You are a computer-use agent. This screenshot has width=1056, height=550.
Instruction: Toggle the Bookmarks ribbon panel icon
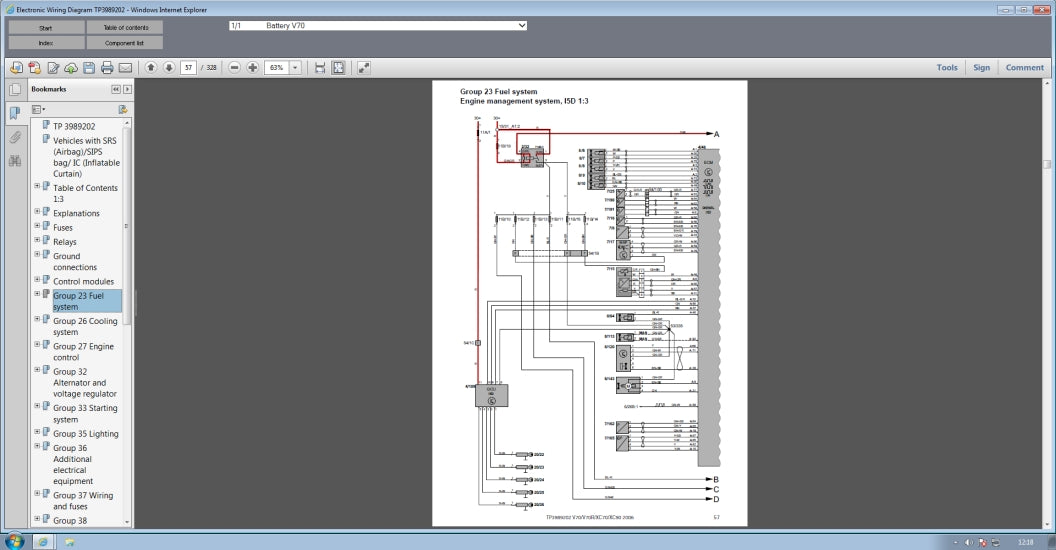click(x=15, y=113)
